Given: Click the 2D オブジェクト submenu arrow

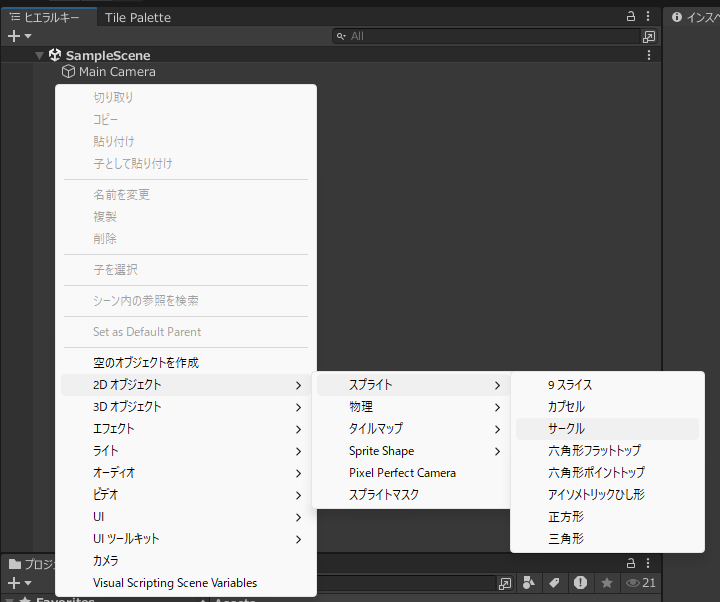Looking at the screenshot, I should tap(298, 385).
